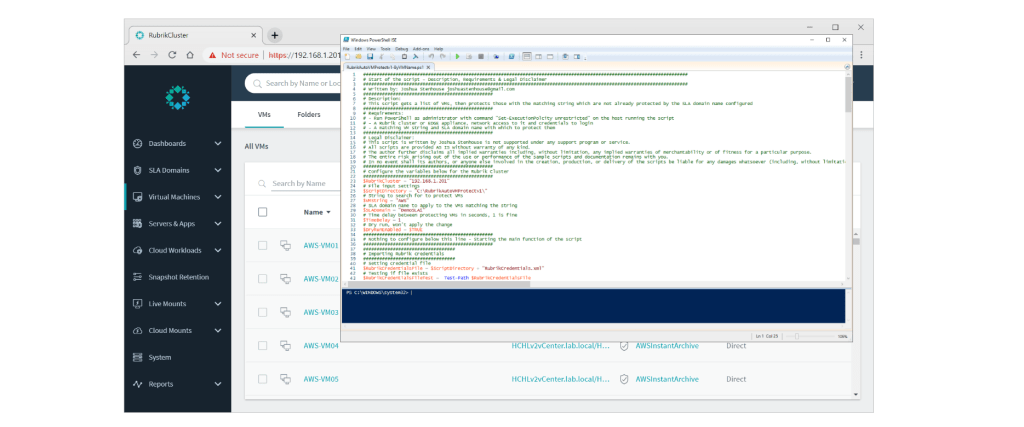Open the AWS-VM03 link
Viewport: 1024px width, 427px height.
321,313
